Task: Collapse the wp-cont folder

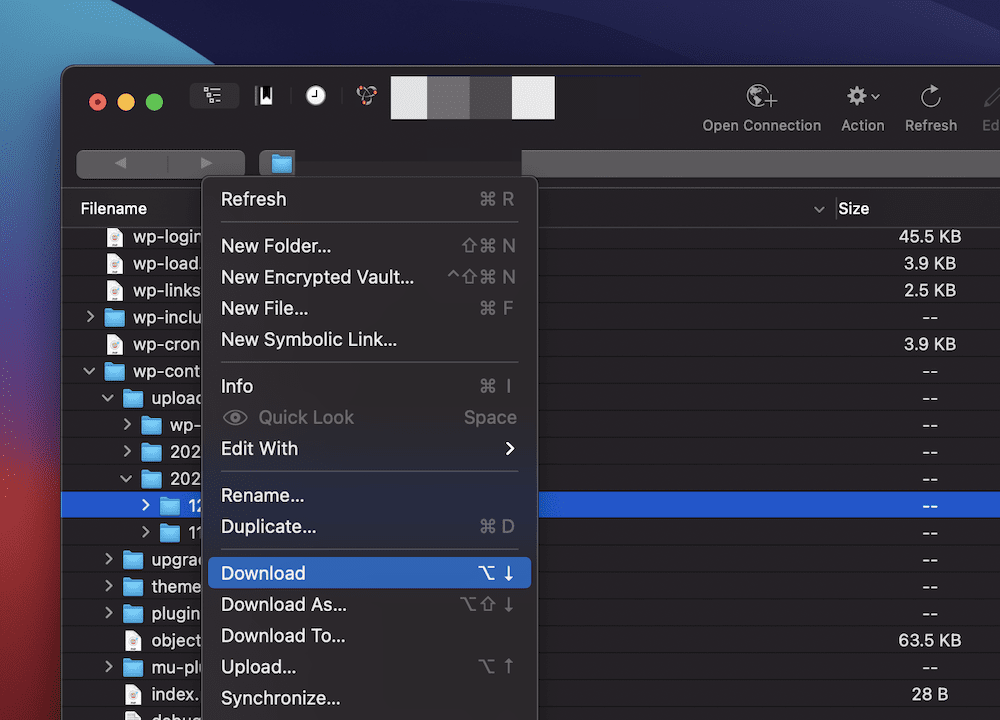Action: point(89,371)
